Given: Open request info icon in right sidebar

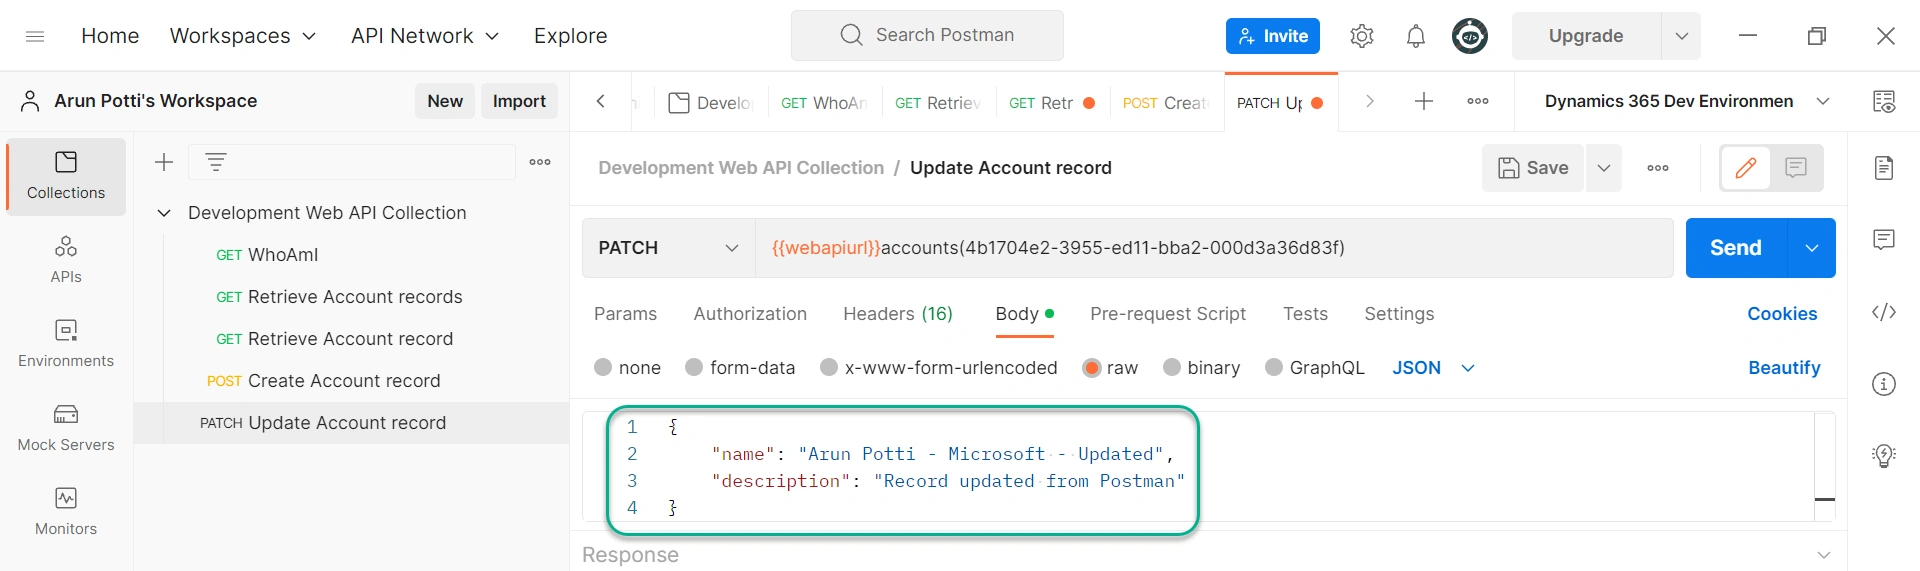Looking at the screenshot, I should pos(1884,384).
